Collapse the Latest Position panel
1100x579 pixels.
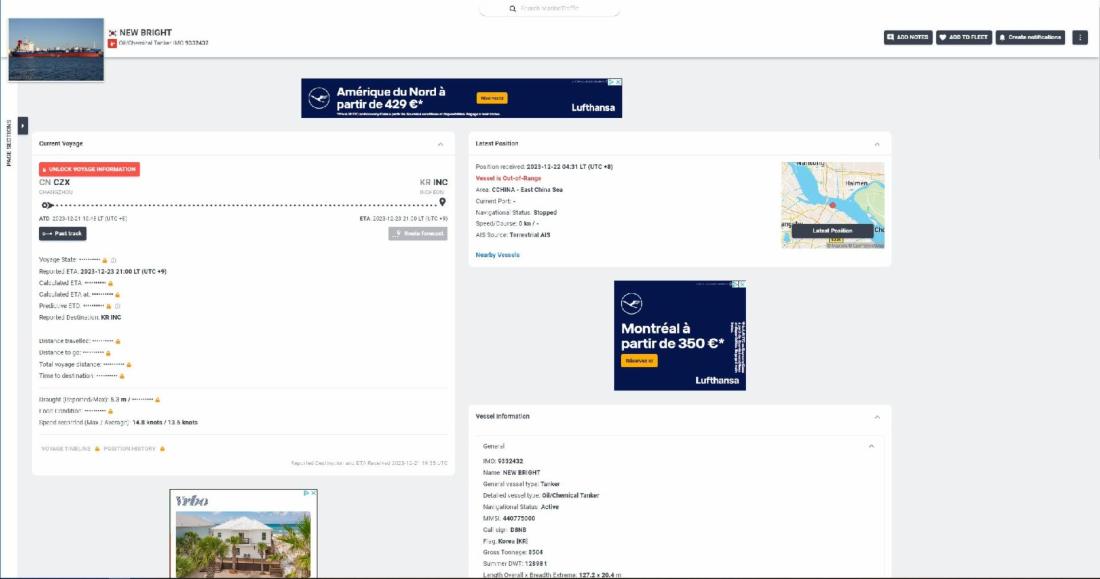coord(877,144)
